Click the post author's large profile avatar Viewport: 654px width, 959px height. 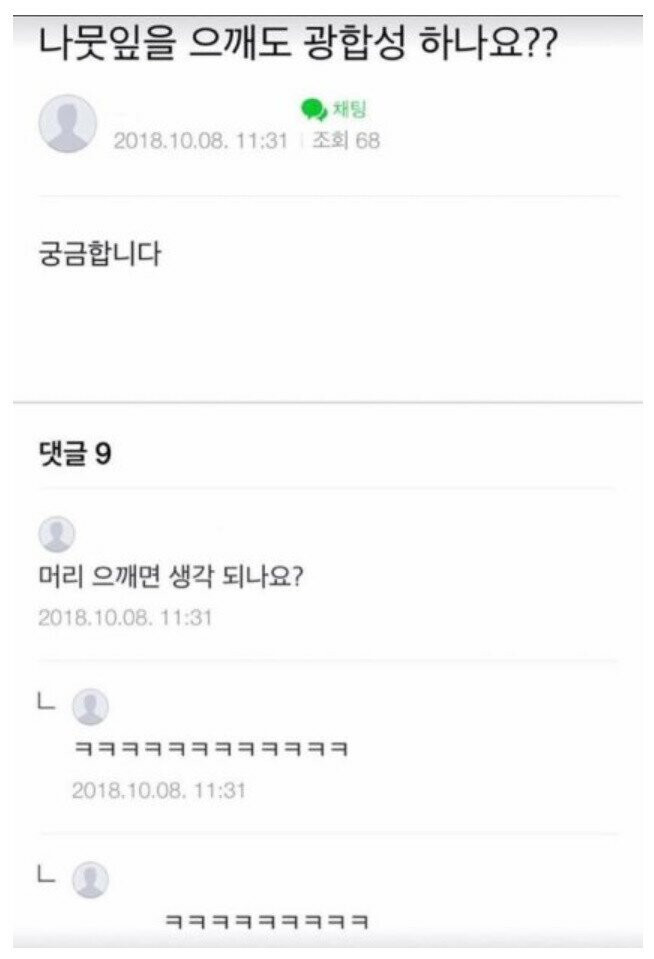[x=67, y=125]
